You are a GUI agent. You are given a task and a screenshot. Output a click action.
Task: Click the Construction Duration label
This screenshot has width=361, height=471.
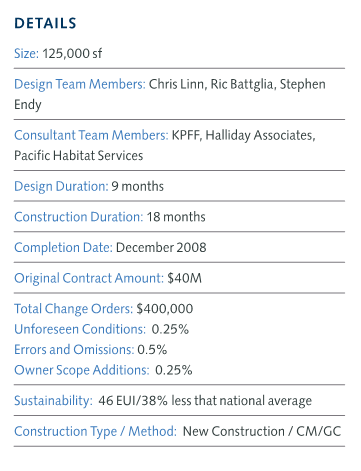(x=79, y=217)
